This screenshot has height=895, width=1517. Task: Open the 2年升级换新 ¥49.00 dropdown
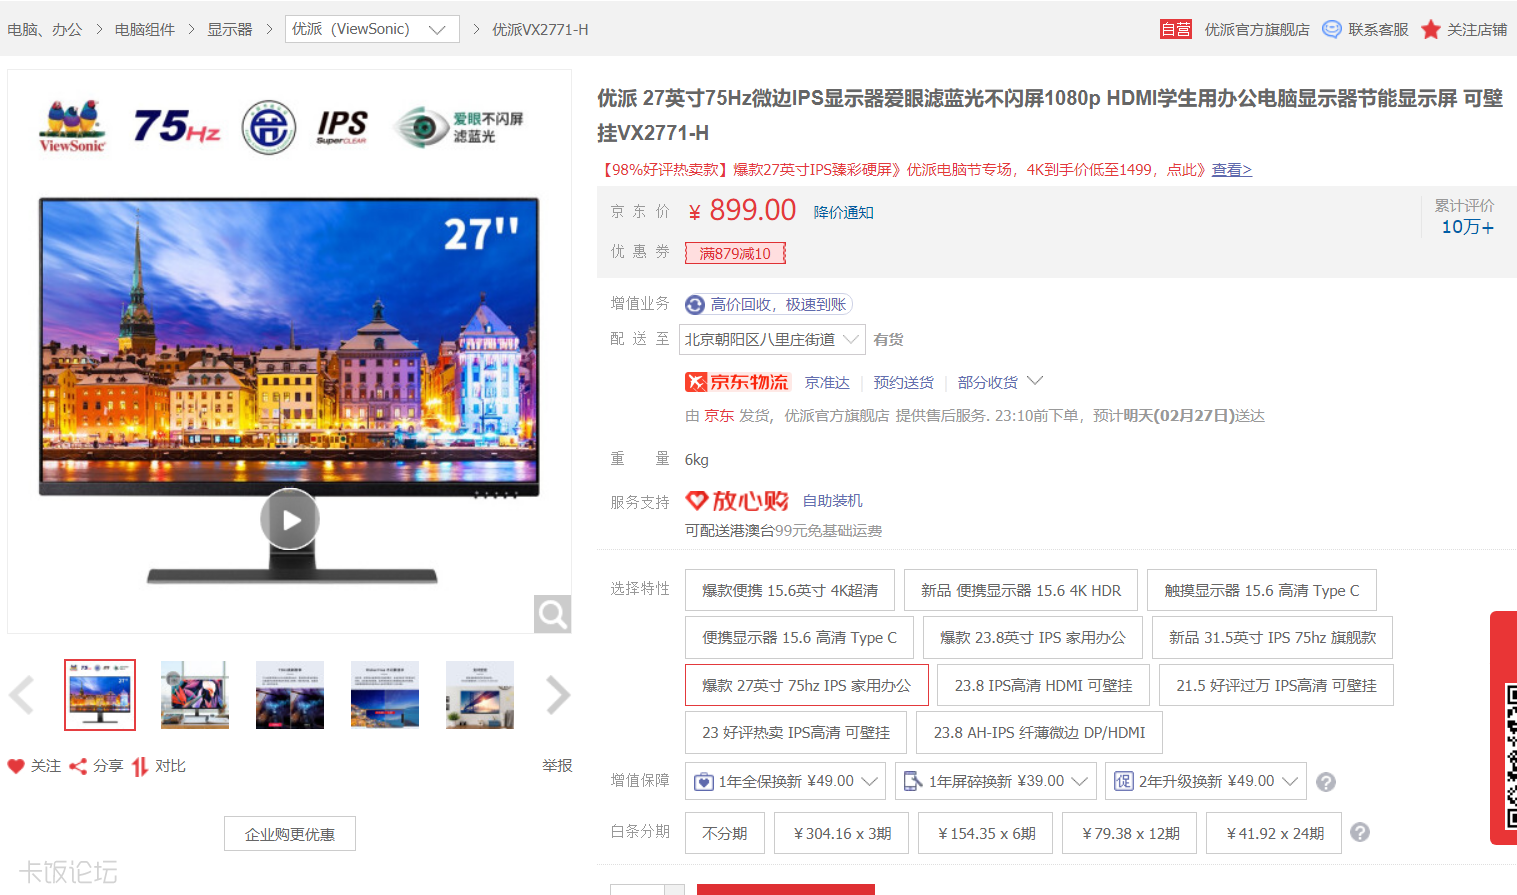pos(1206,781)
